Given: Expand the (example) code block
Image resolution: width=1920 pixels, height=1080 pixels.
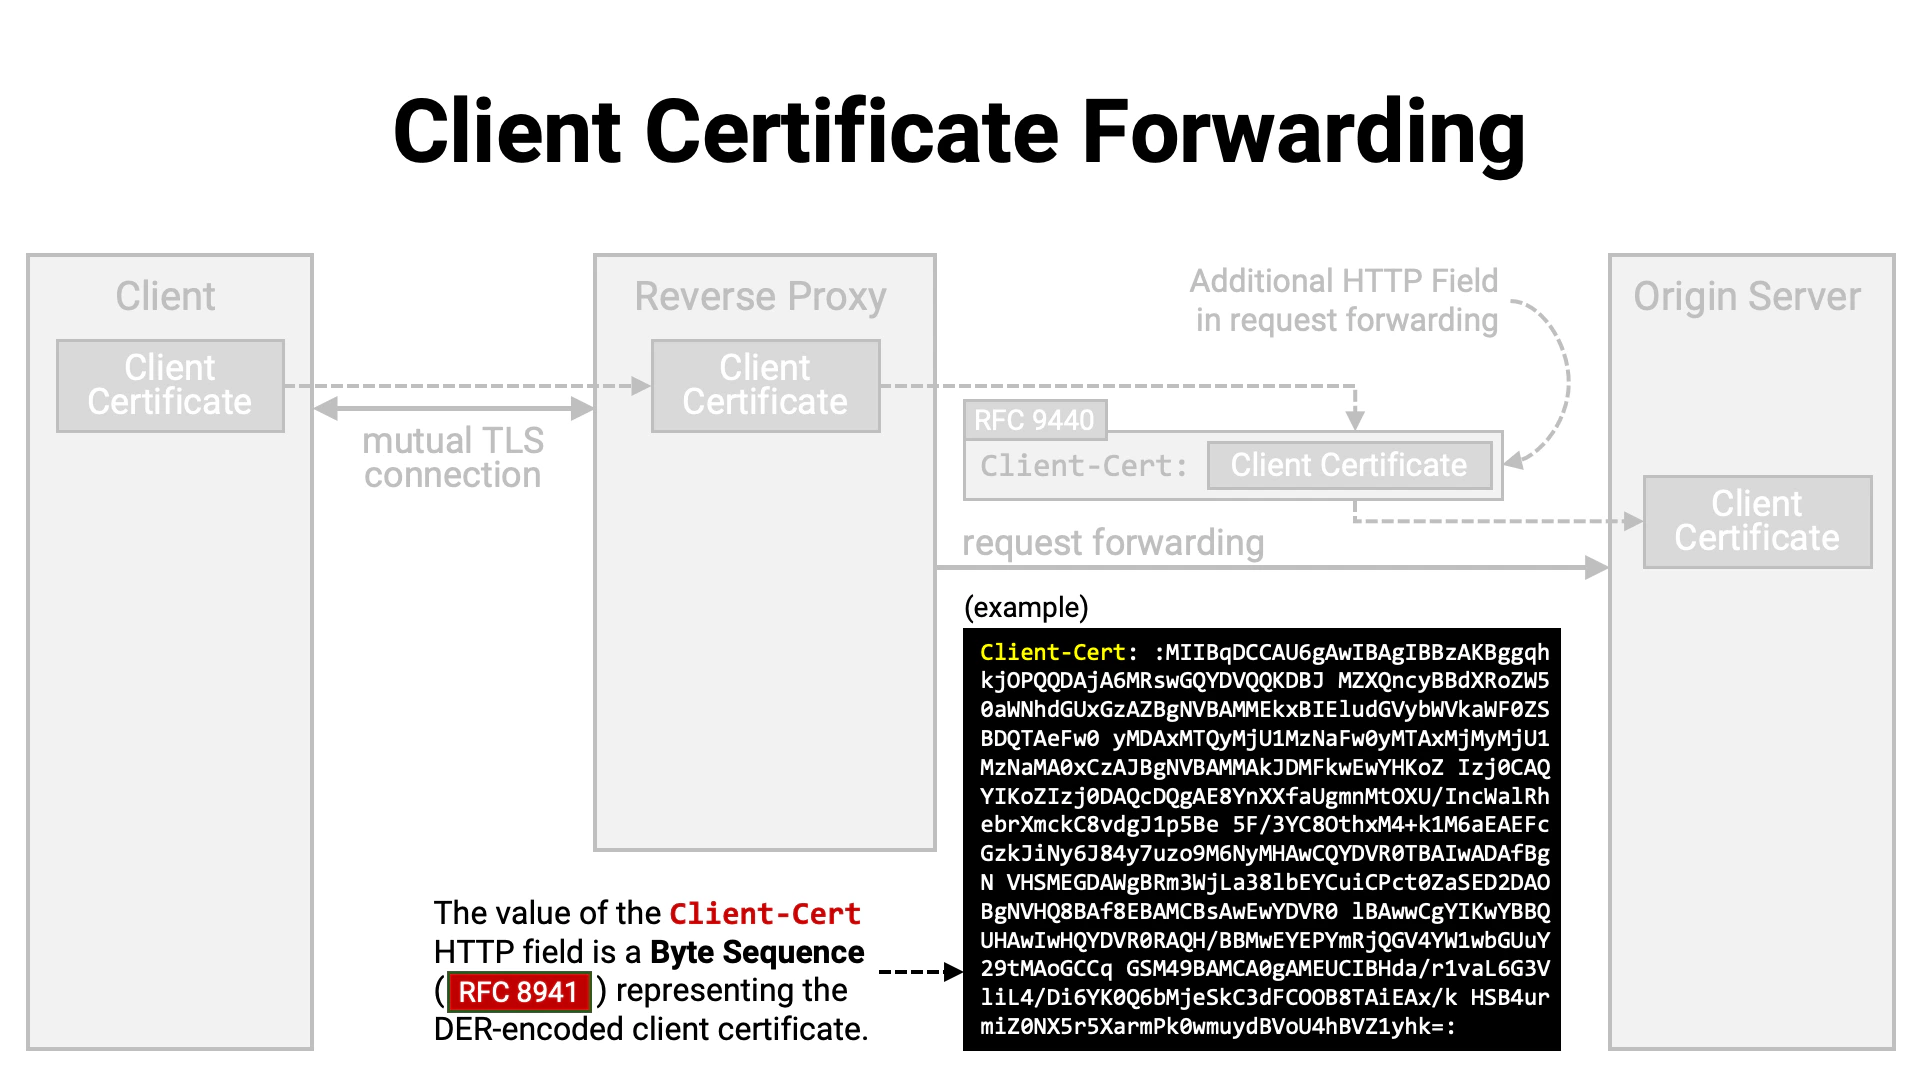Looking at the screenshot, I should point(1026,607).
